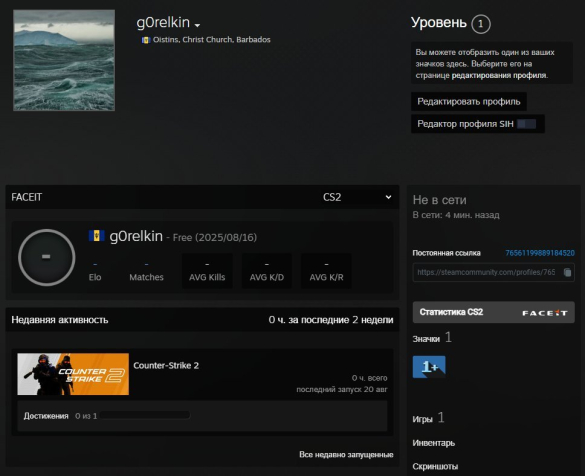Click 0 ч. за последние 2 недели text

(331, 320)
